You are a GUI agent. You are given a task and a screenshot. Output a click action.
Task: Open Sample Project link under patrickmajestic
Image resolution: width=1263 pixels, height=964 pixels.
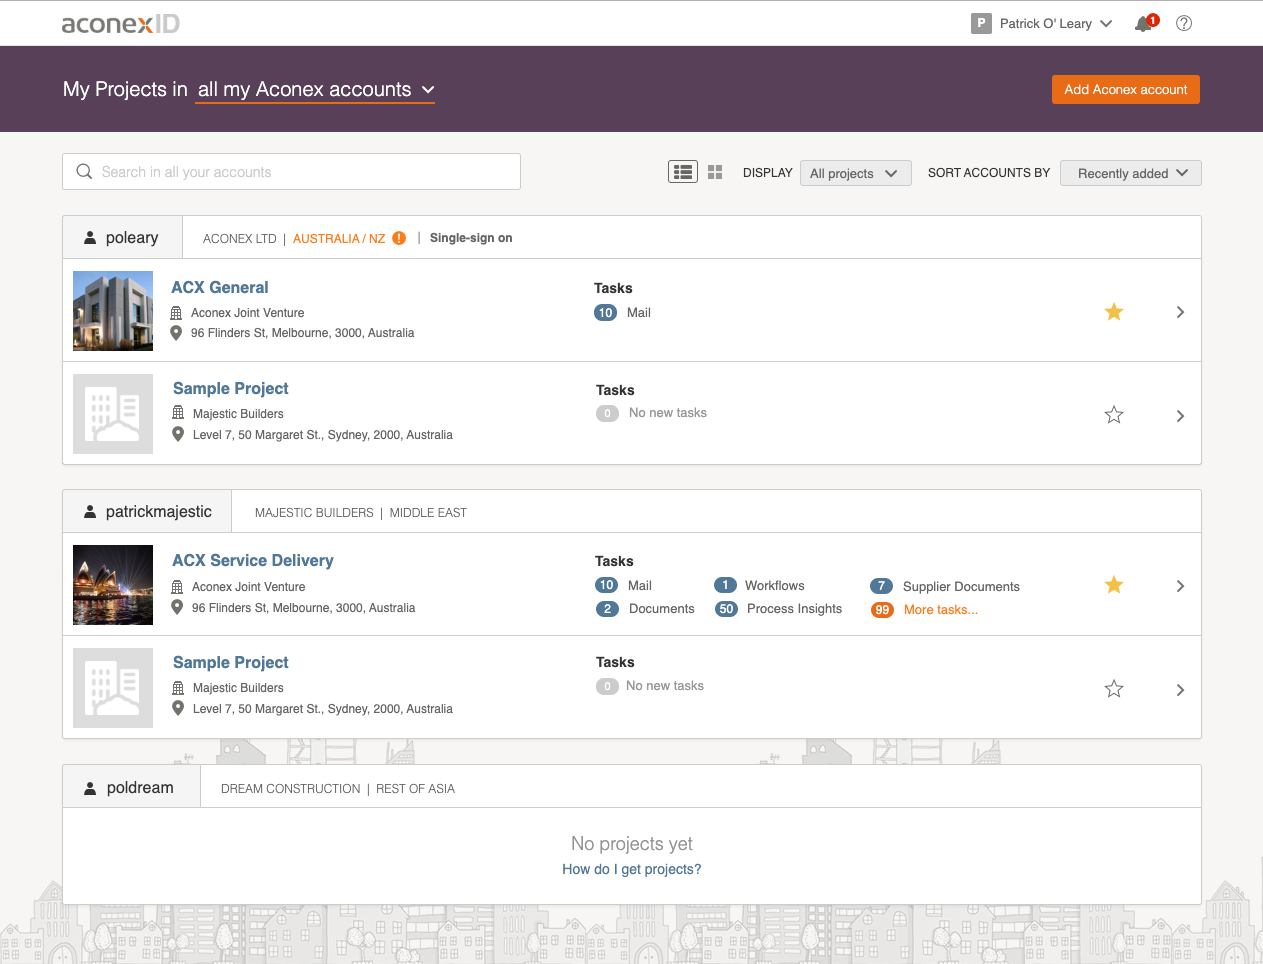231,662
